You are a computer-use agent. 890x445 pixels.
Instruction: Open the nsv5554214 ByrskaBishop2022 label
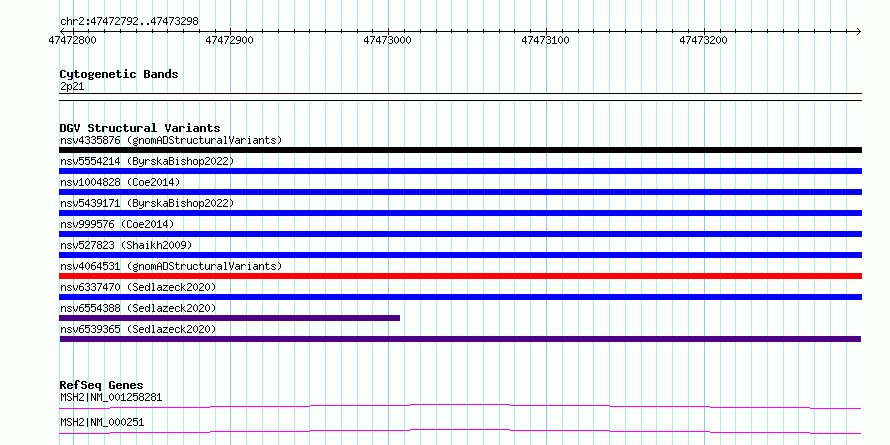click(146, 161)
